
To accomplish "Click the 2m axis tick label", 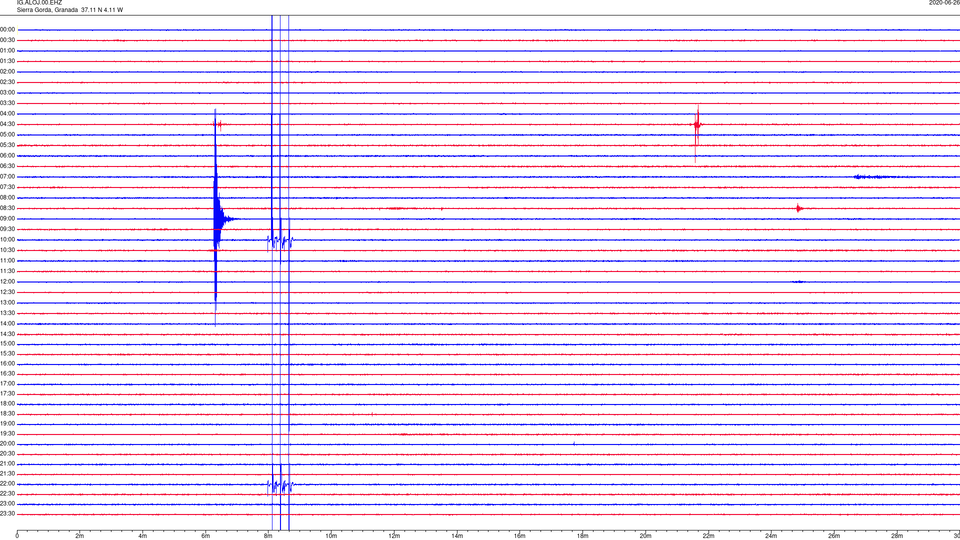I will click(x=80, y=536).
